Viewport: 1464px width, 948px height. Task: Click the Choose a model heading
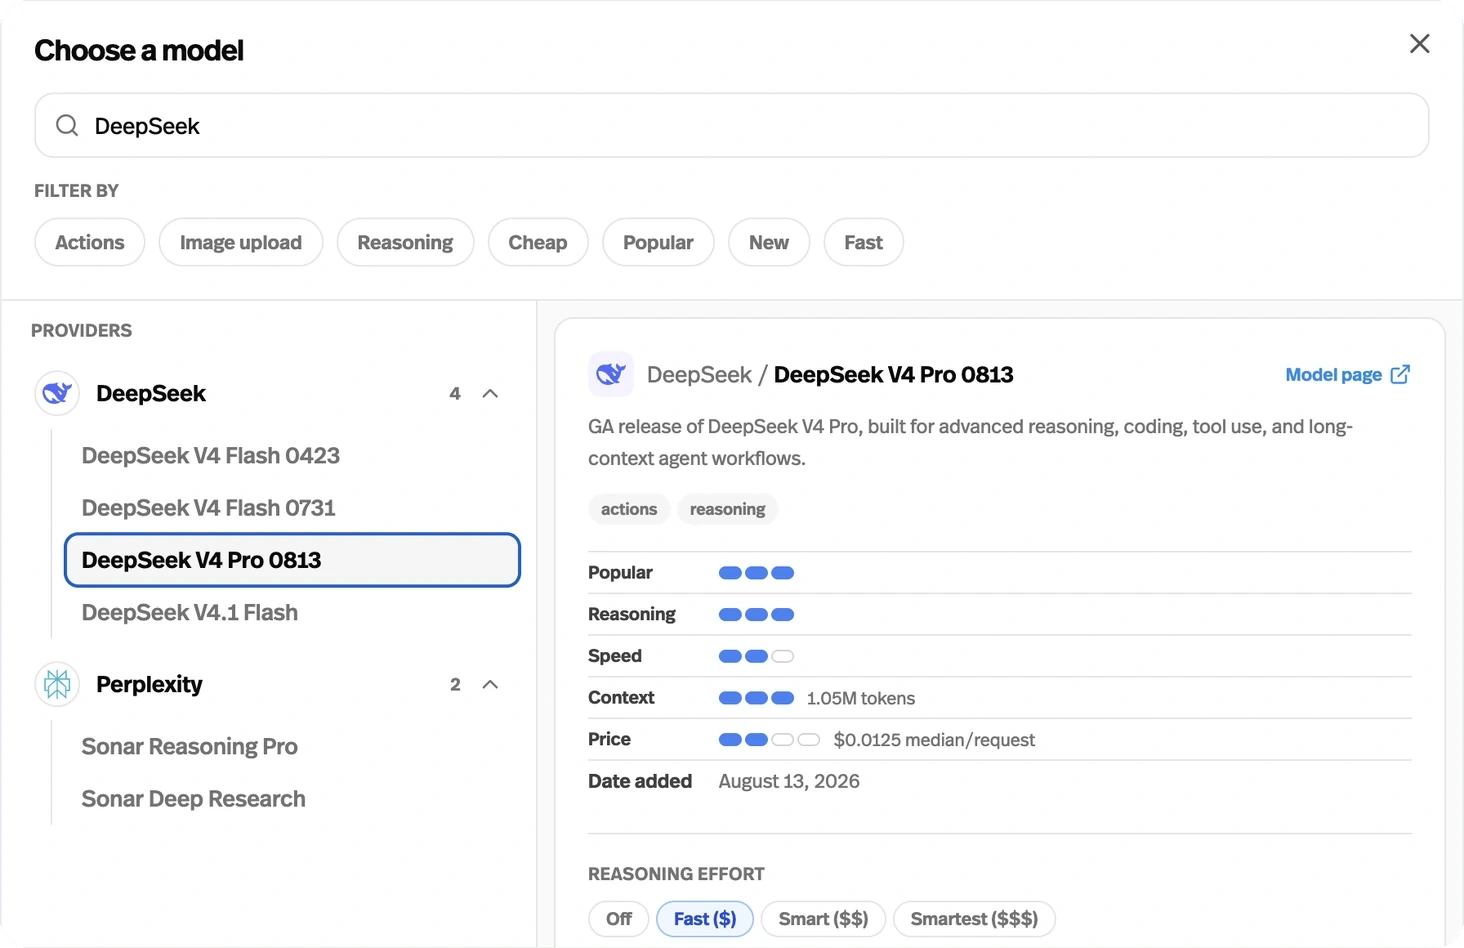(139, 50)
